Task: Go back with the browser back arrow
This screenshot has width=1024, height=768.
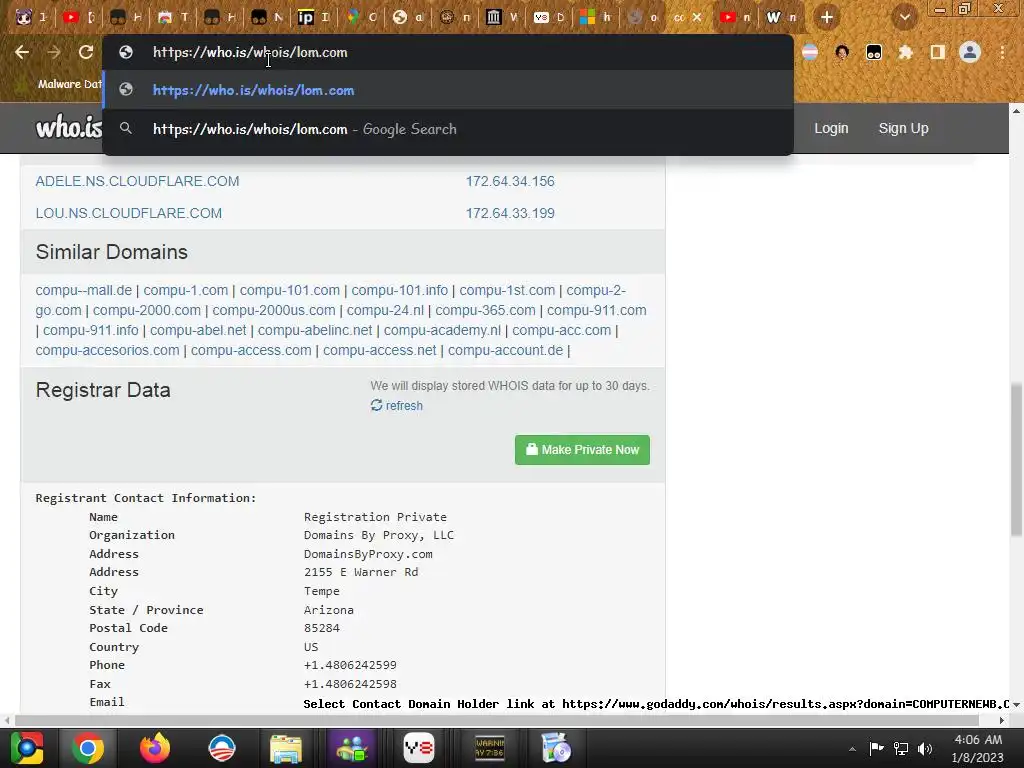Action: (22, 52)
